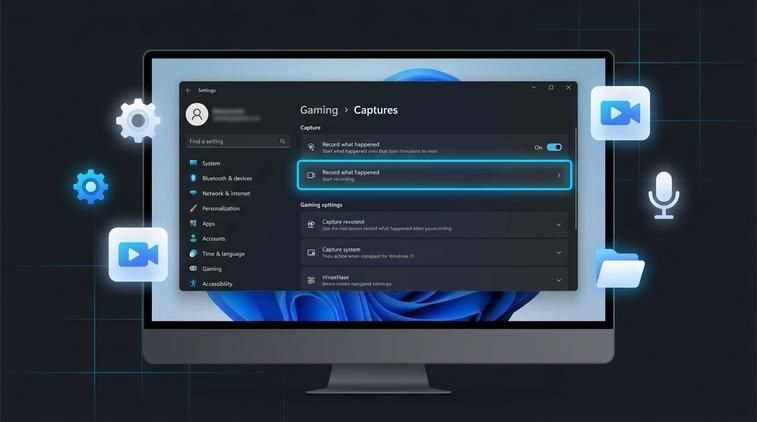Select the Apps icon in the sidebar
Screen dimensions: 757x422
click(x=193, y=223)
